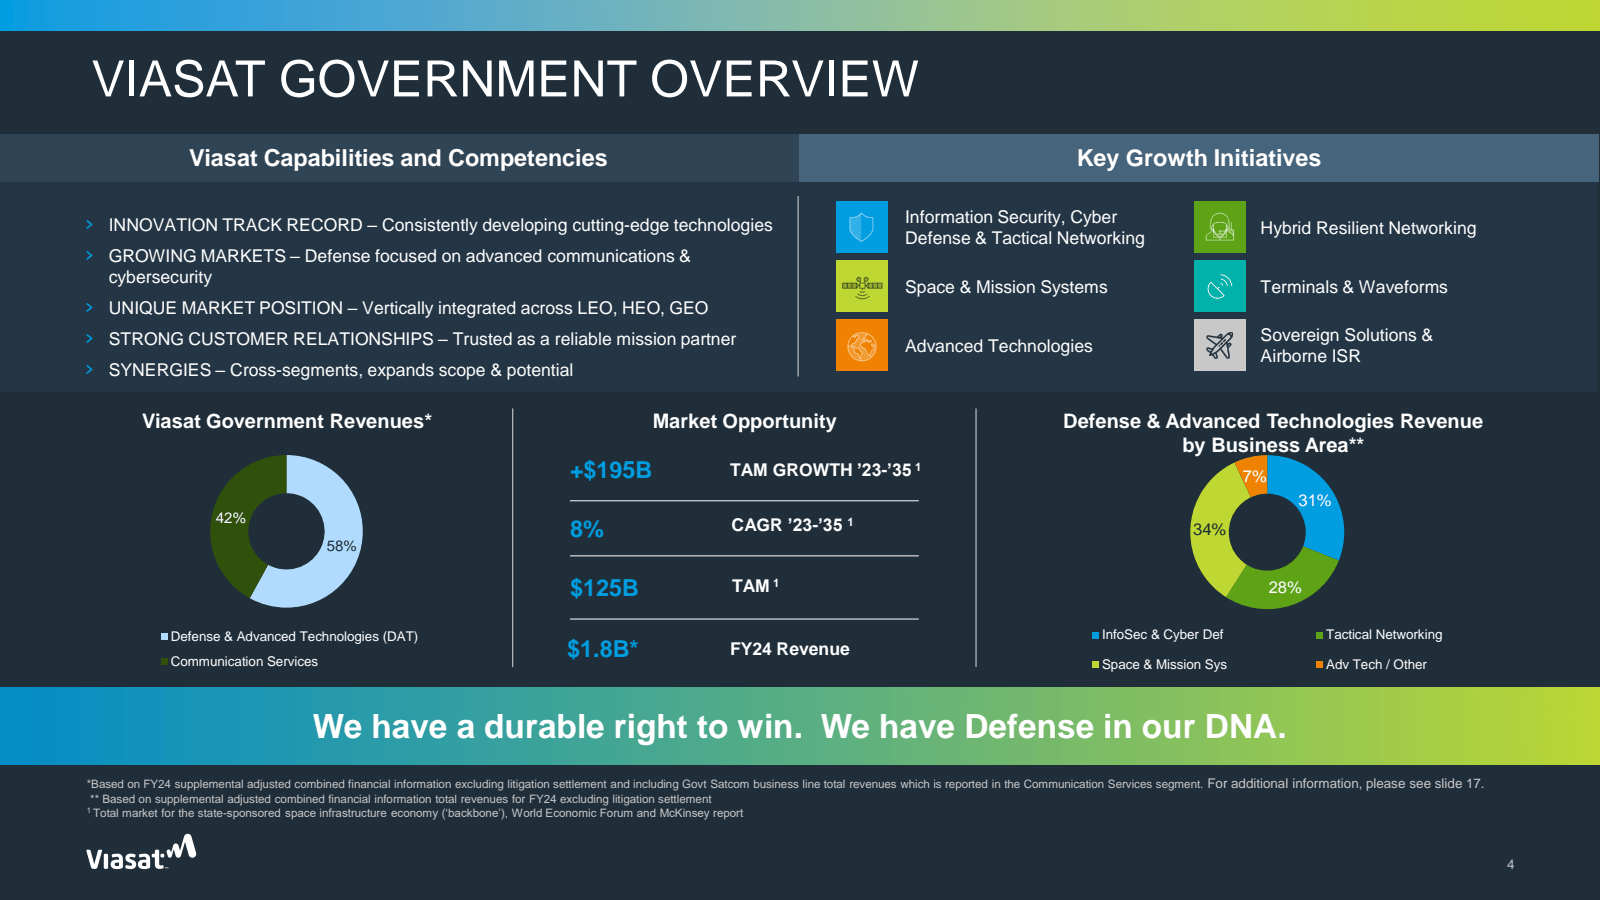Image resolution: width=1600 pixels, height=900 pixels.
Task: Click the Defense & Advanced Technologies legend swatch
Action: pyautogui.click(x=164, y=636)
